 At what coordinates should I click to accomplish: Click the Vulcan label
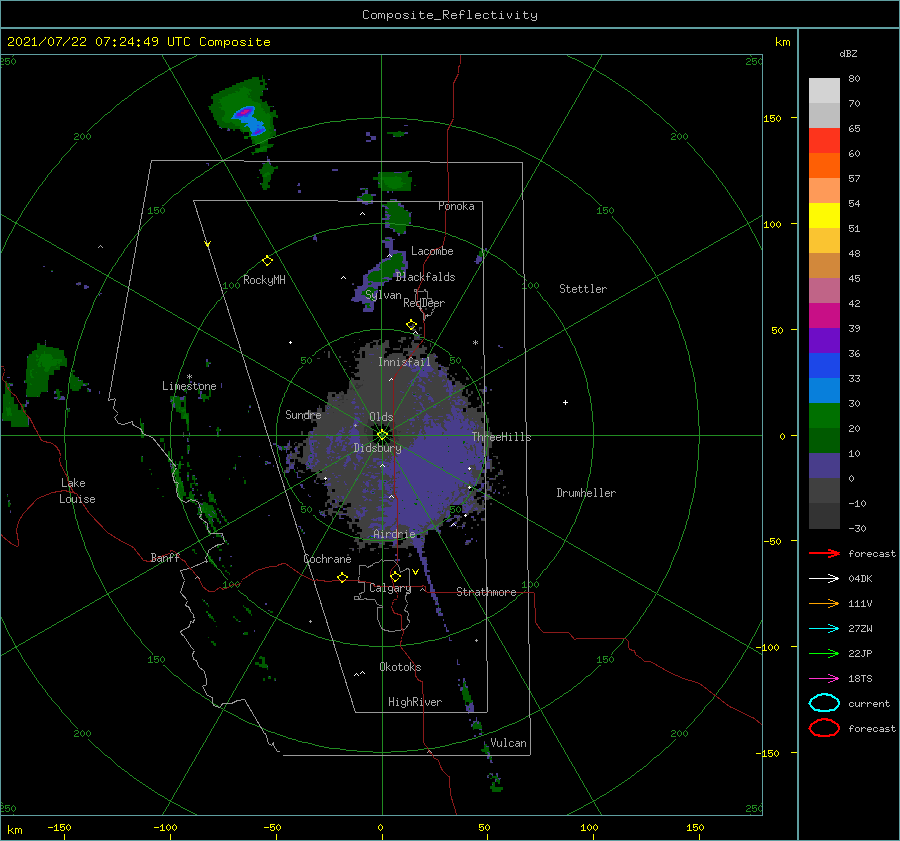508,743
